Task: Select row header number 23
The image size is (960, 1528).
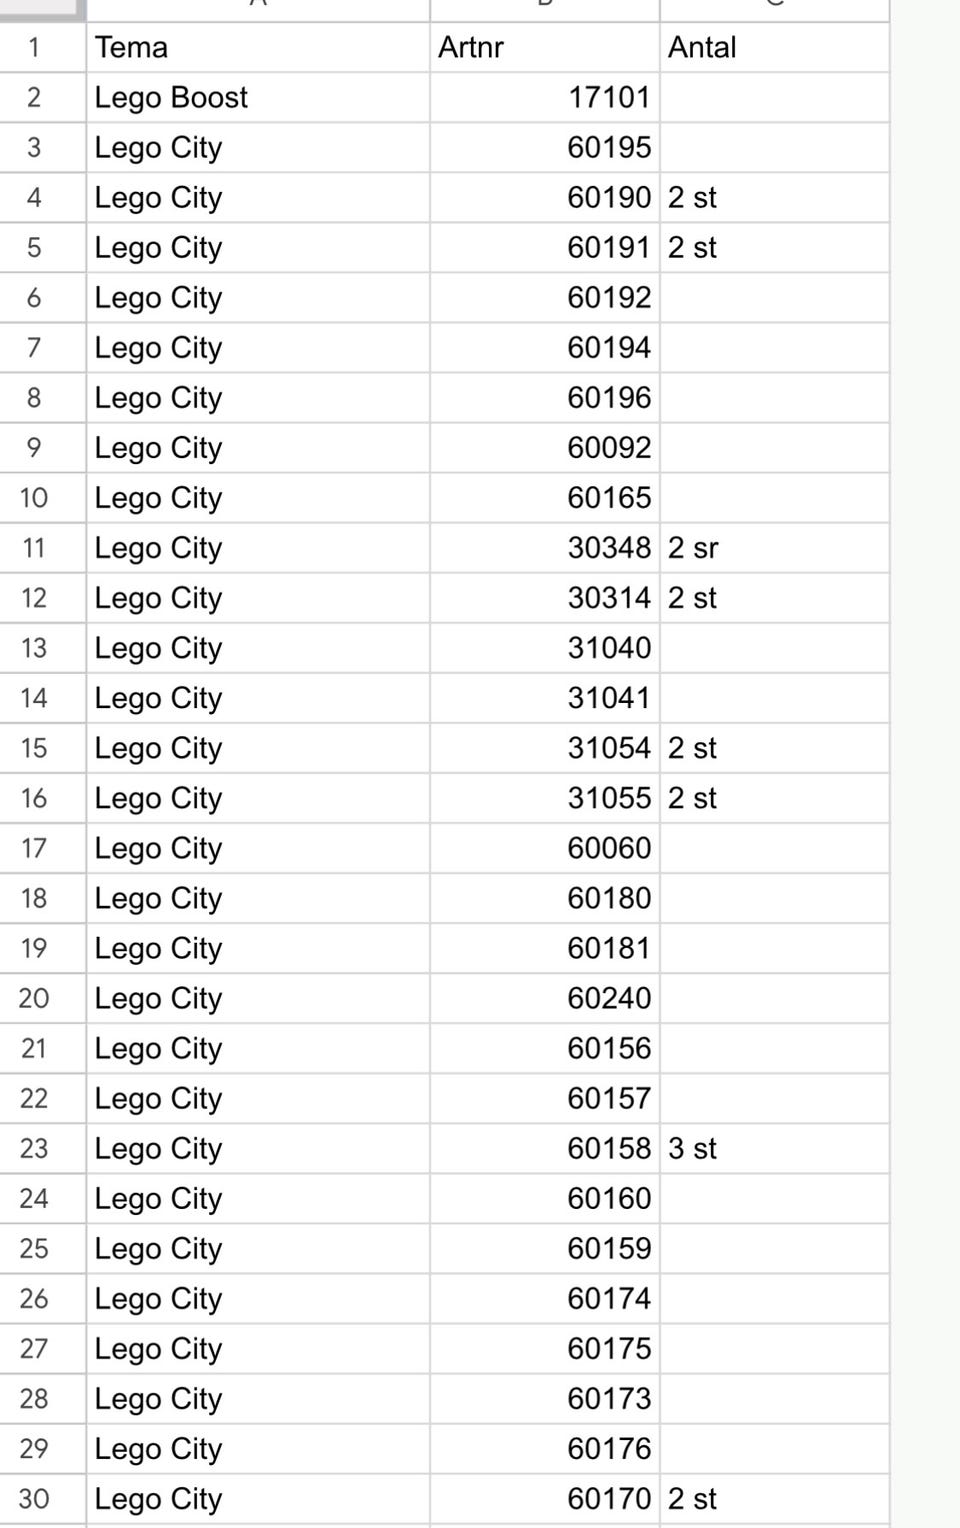Action: (x=34, y=1148)
